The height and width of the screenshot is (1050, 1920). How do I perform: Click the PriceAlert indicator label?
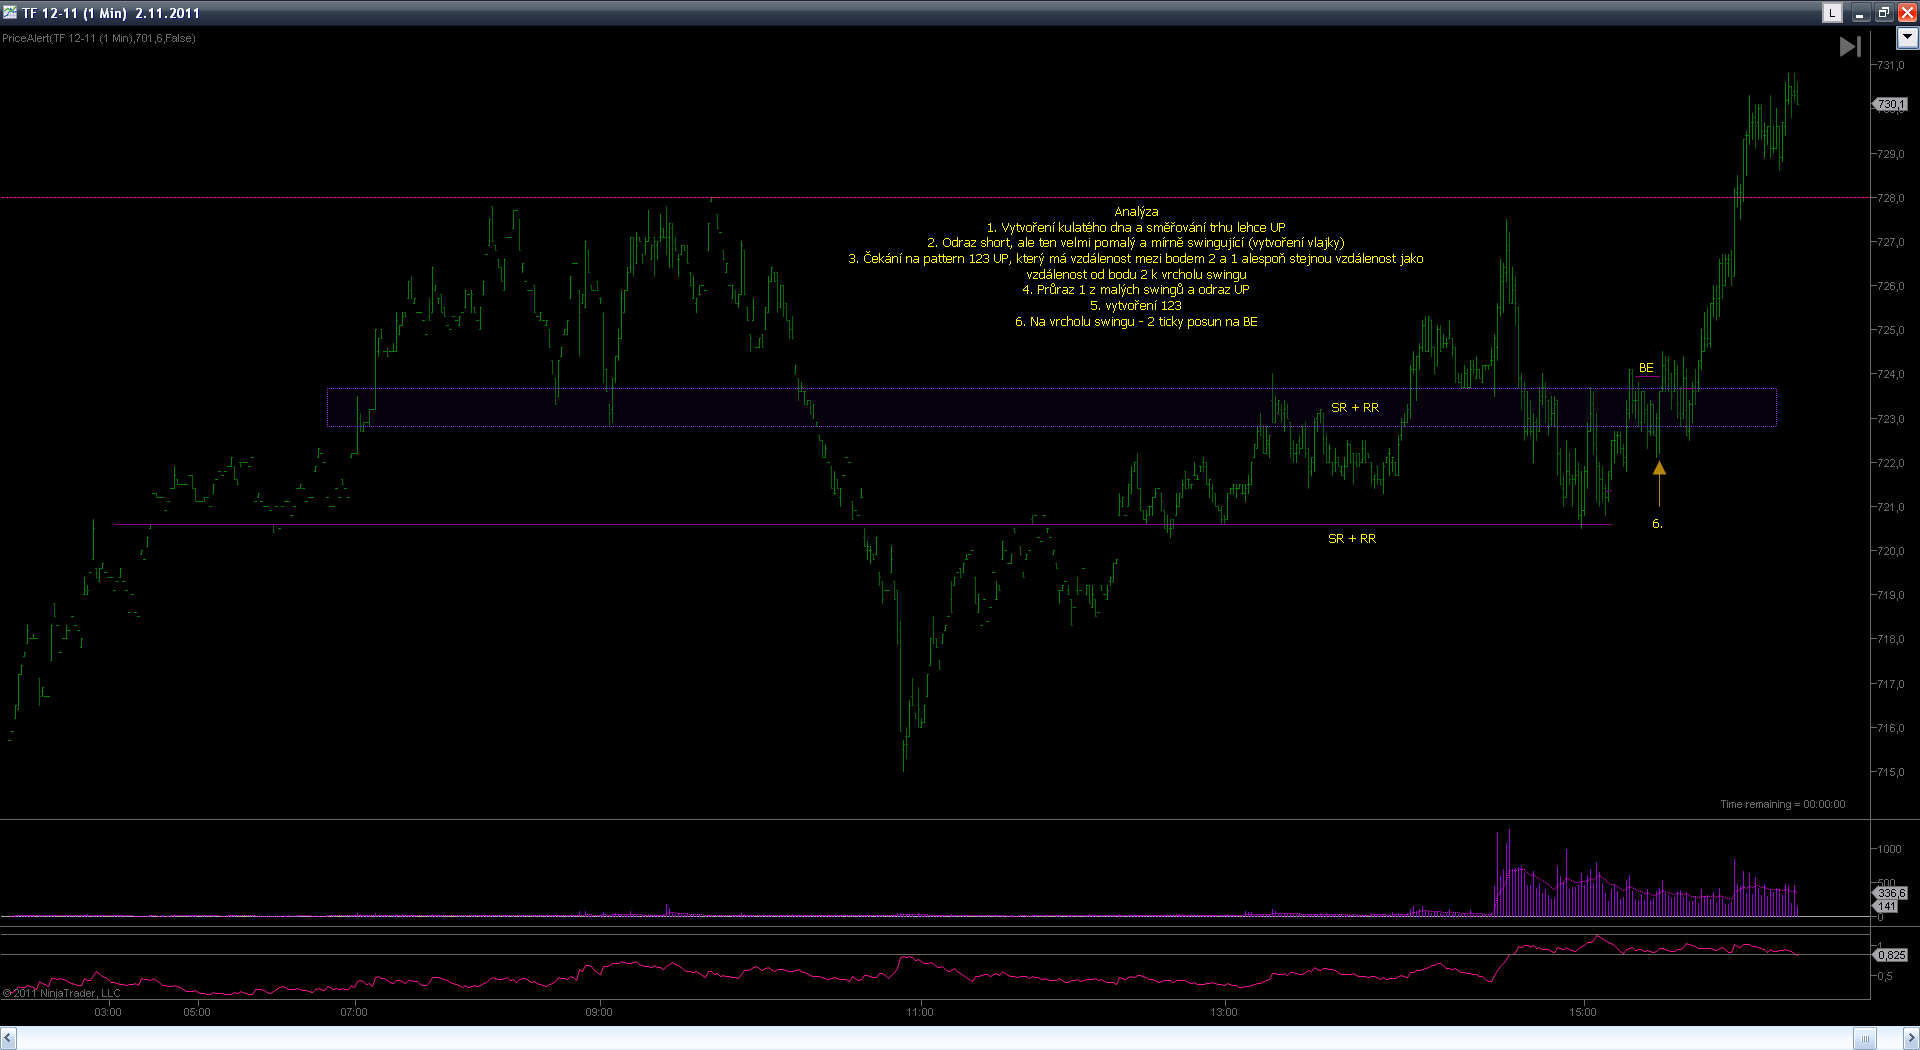[99, 38]
